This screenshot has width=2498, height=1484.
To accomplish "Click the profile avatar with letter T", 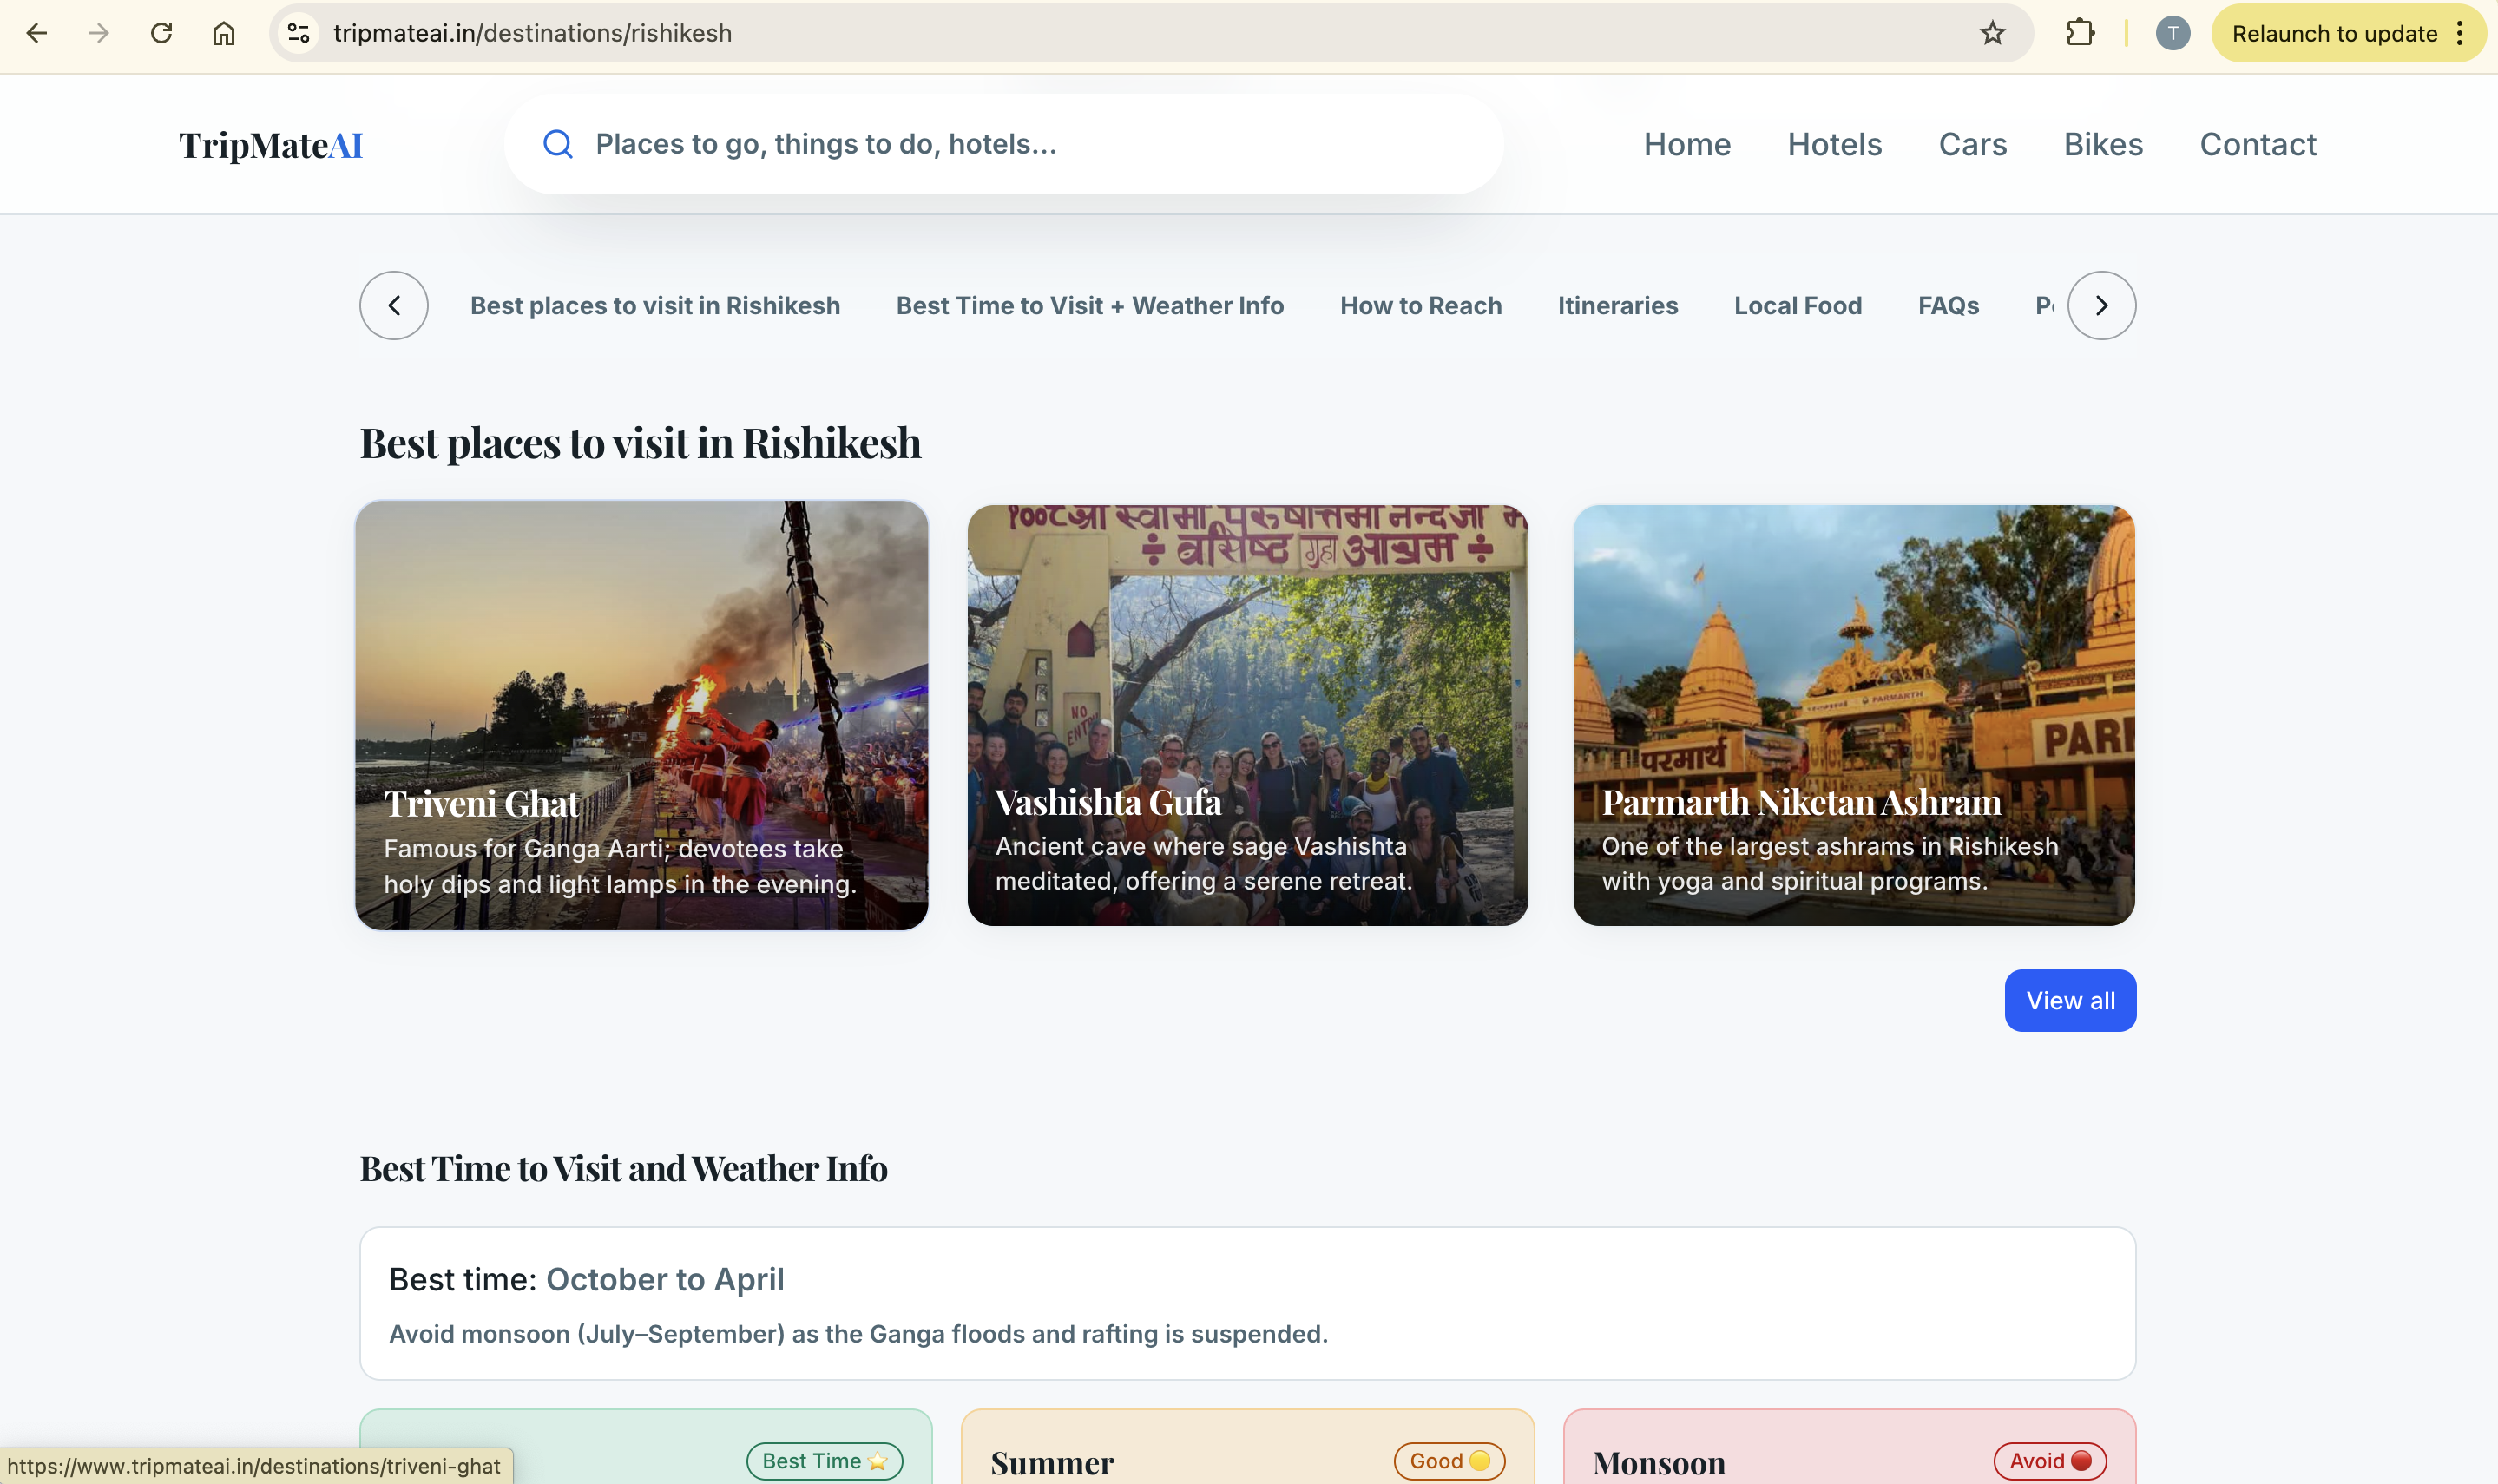I will 2172,32.
